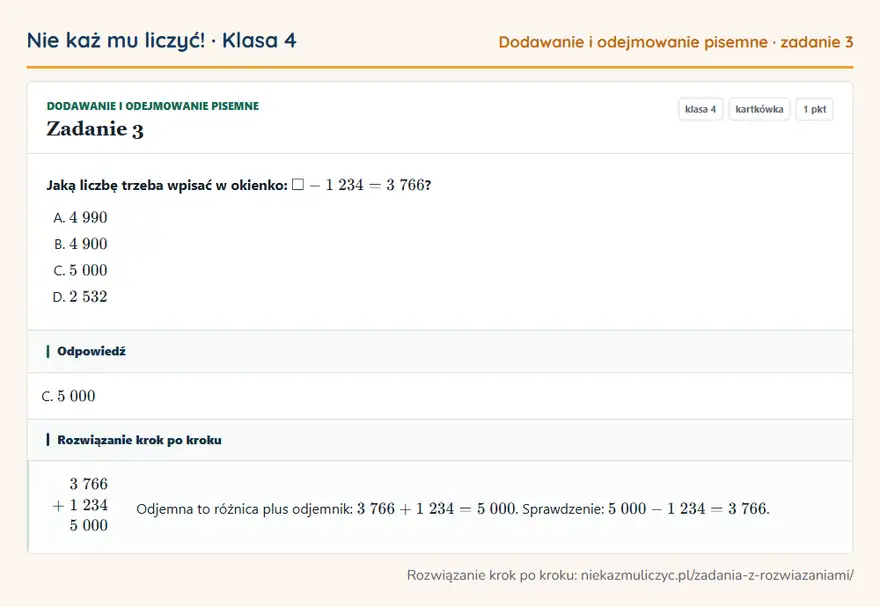Click the '1 pkt' tag
880x607 pixels.
click(814, 109)
